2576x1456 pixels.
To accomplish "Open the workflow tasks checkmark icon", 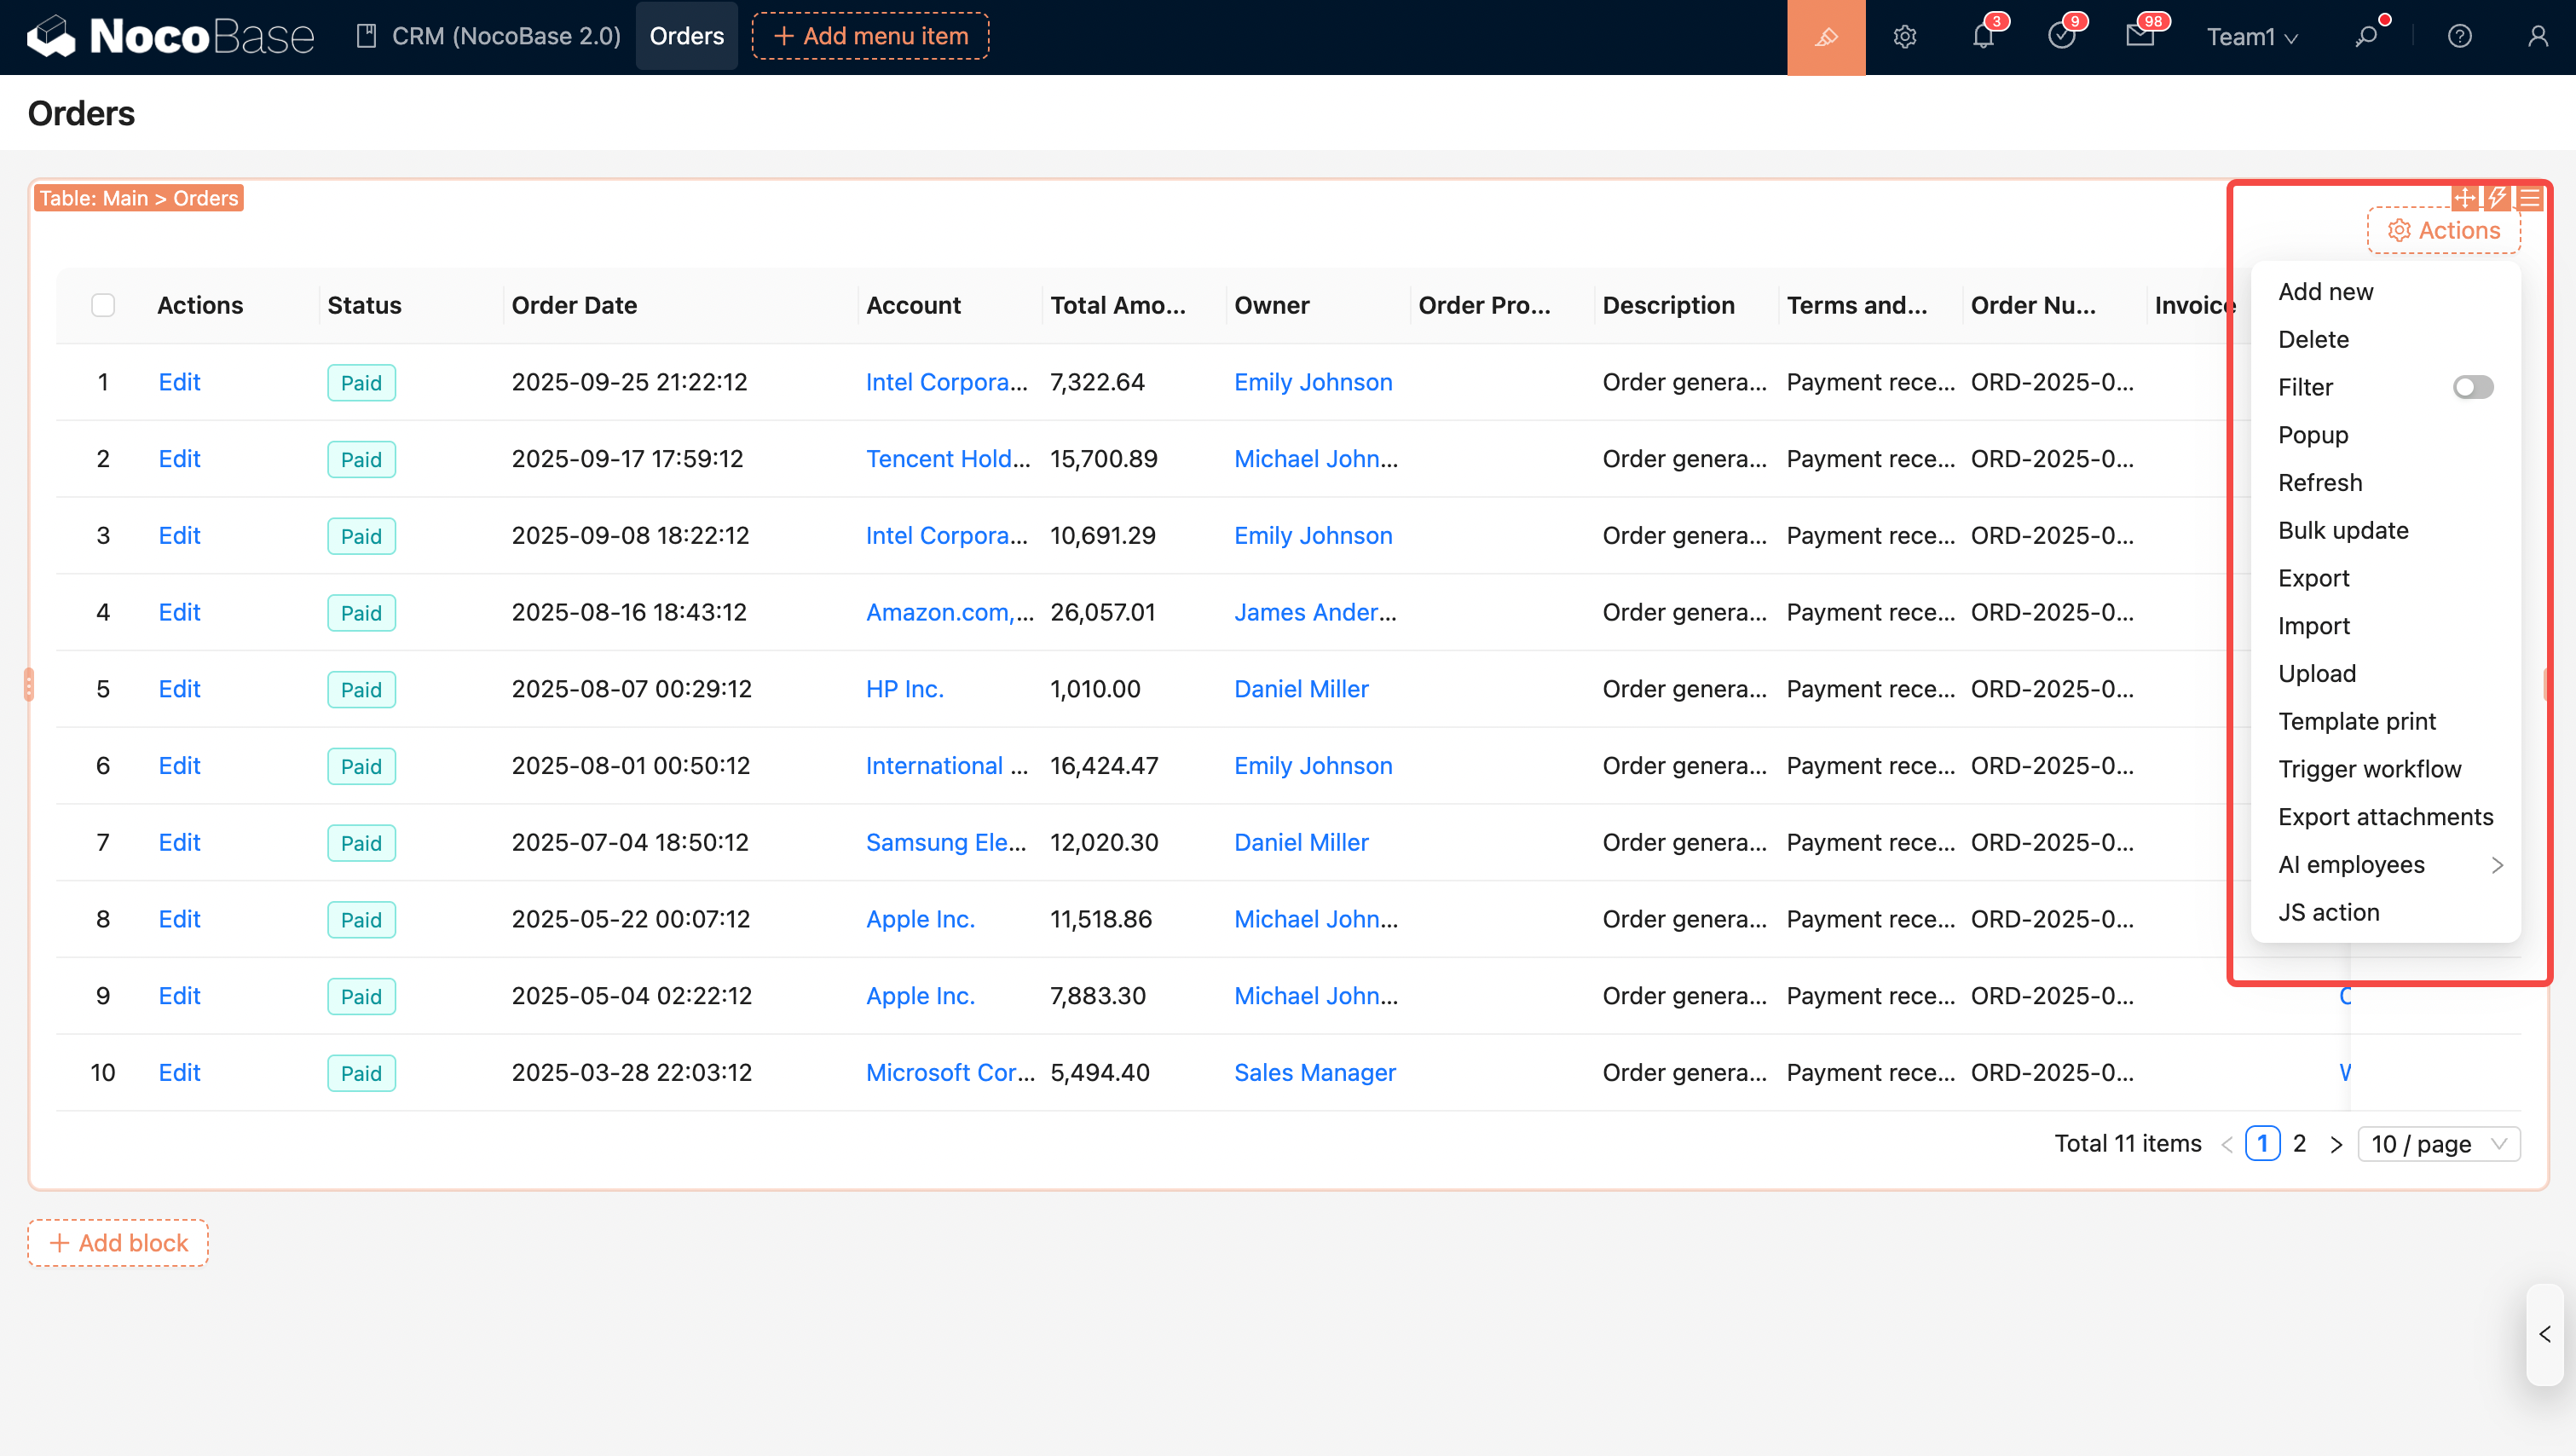I will [x=2061, y=37].
